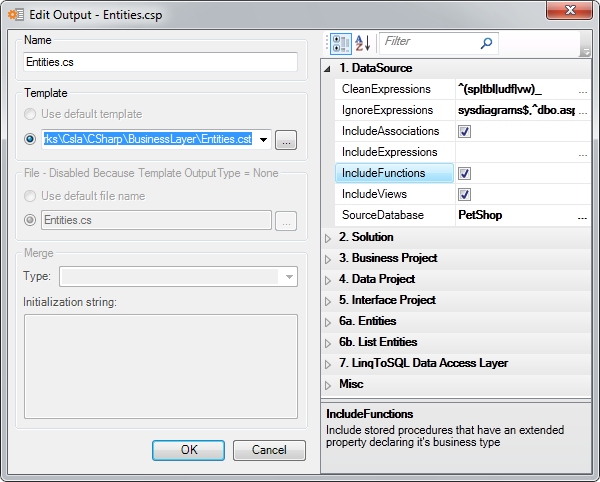
Task: Open IgnoreExpressions editor via ellipsis
Action: click(x=582, y=111)
